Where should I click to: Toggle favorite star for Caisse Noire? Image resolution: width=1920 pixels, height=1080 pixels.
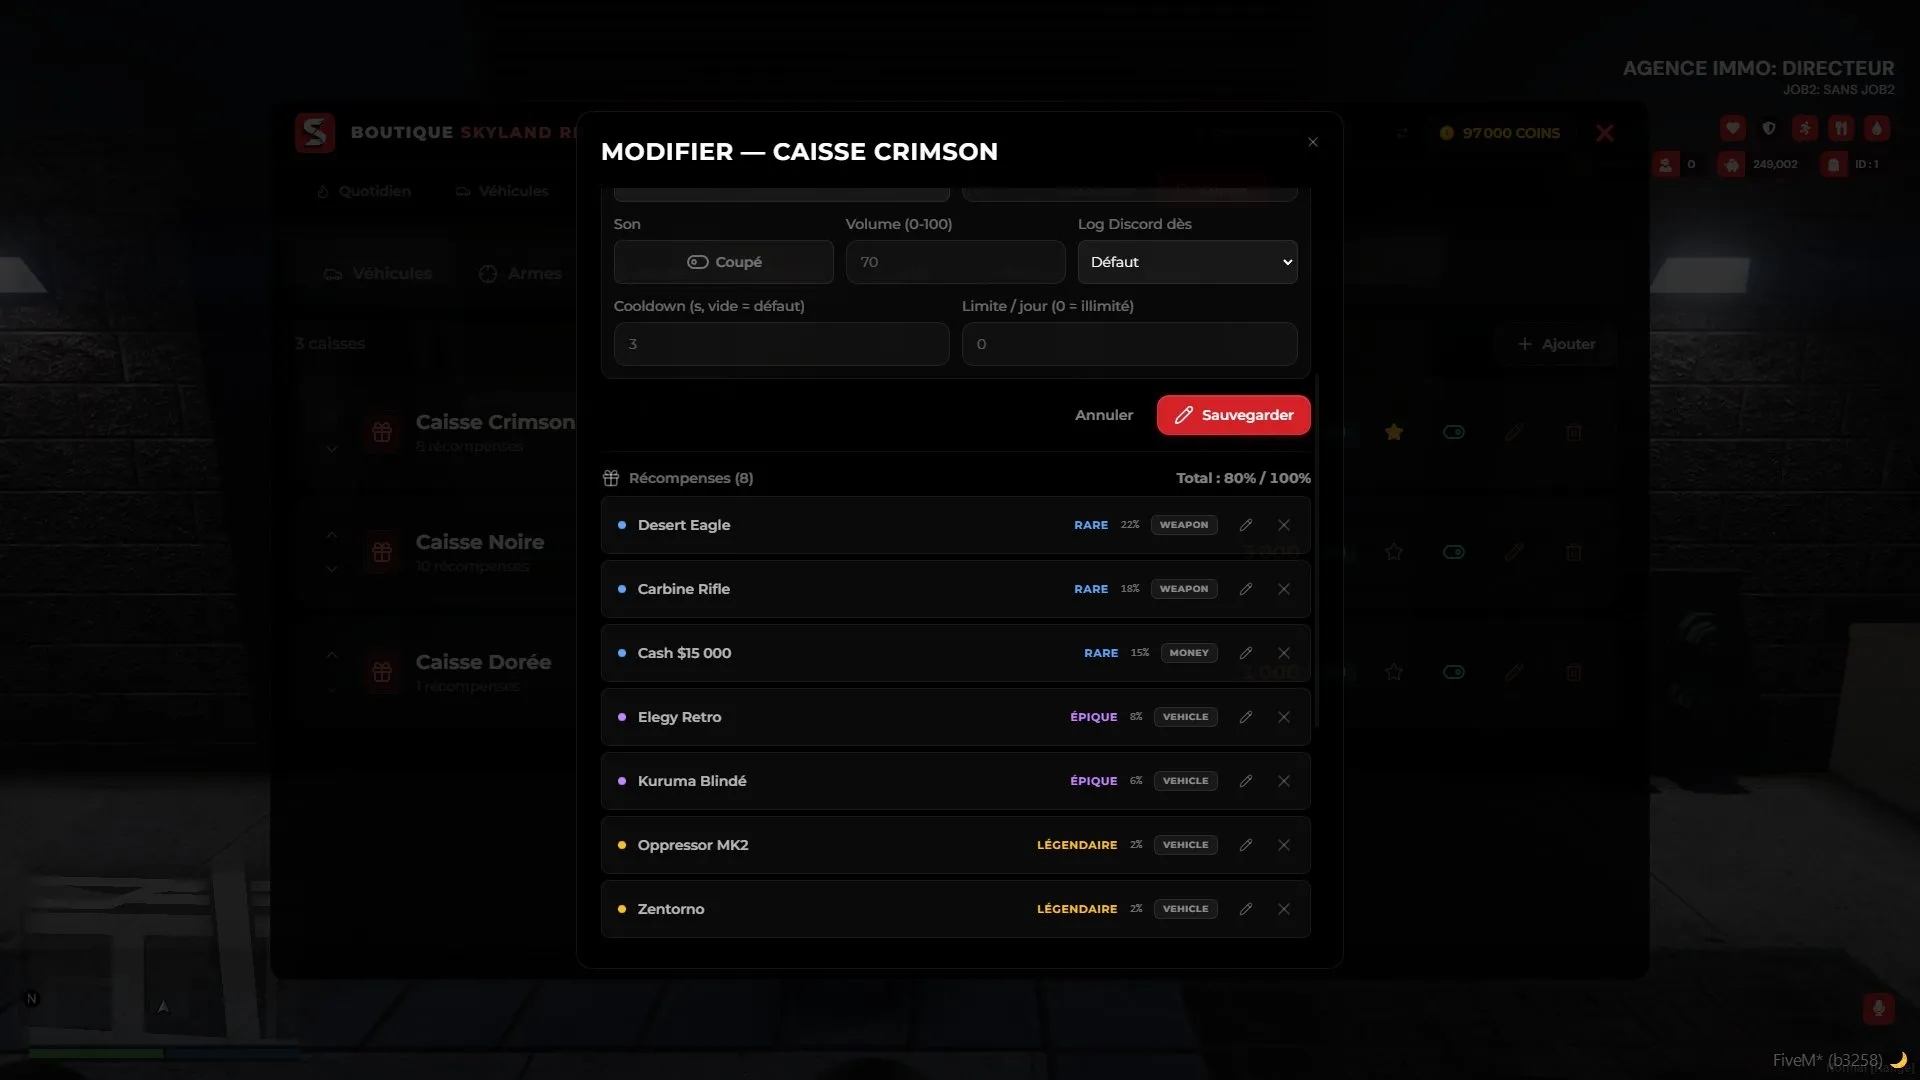click(1394, 552)
